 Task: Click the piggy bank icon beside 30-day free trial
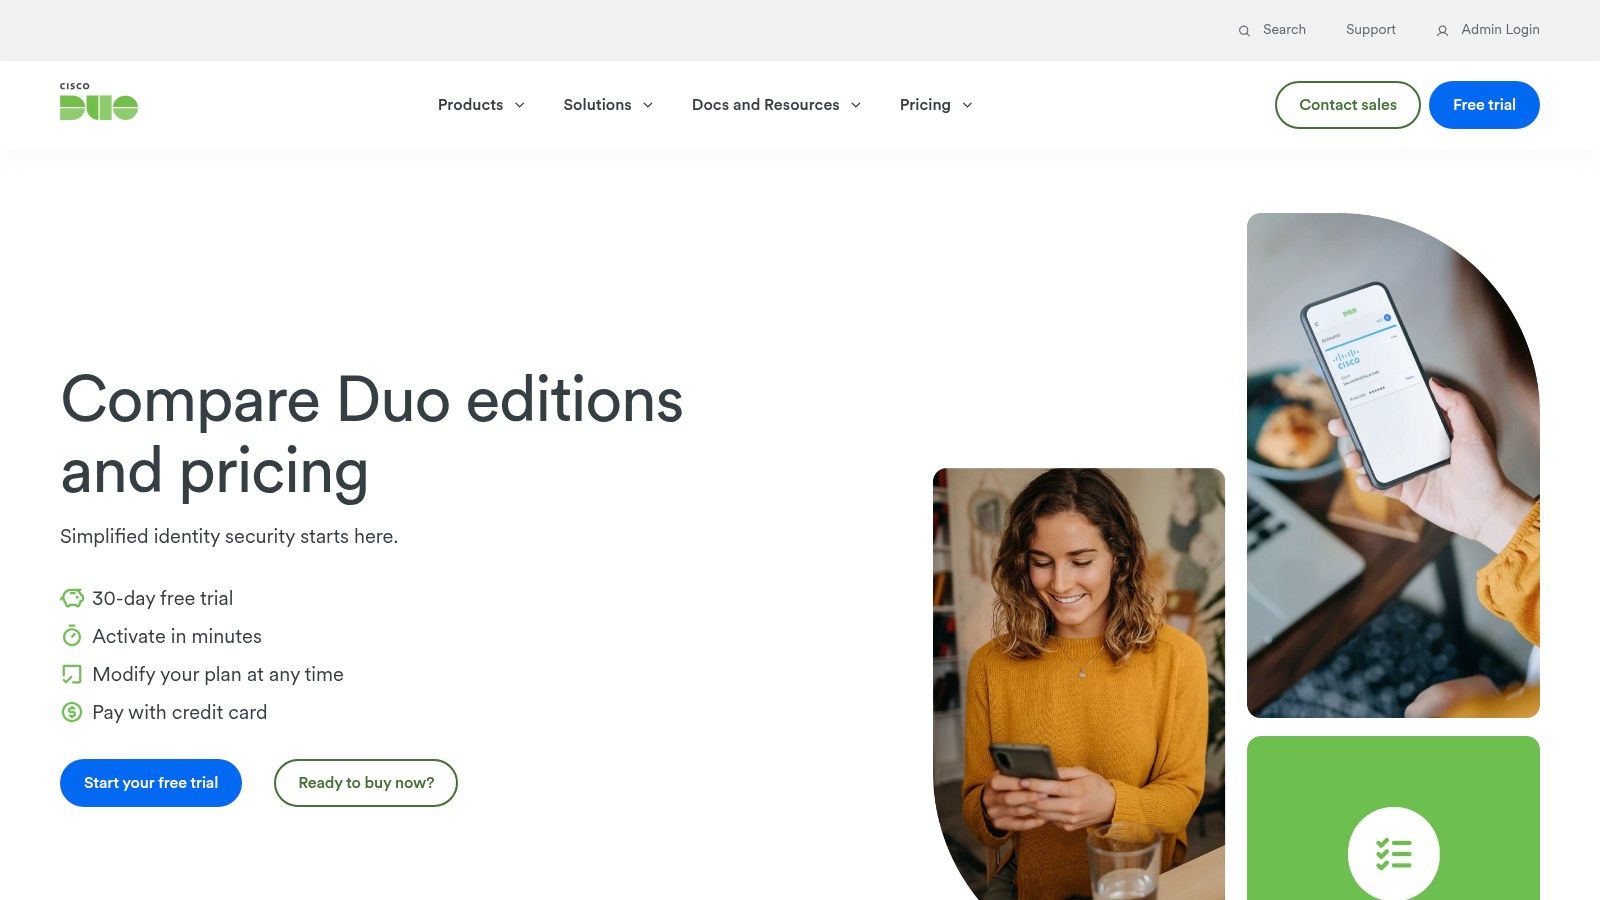(x=72, y=598)
